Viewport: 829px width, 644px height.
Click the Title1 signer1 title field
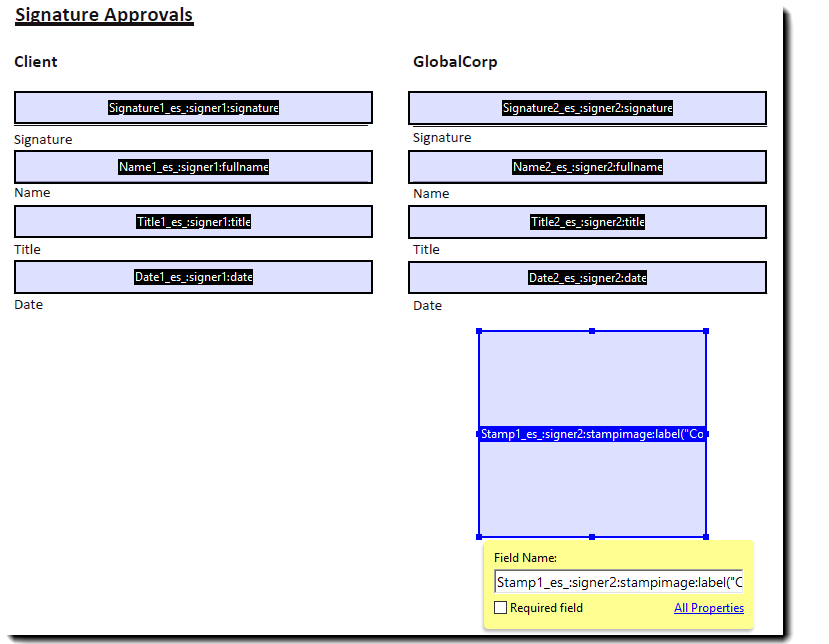(193, 222)
